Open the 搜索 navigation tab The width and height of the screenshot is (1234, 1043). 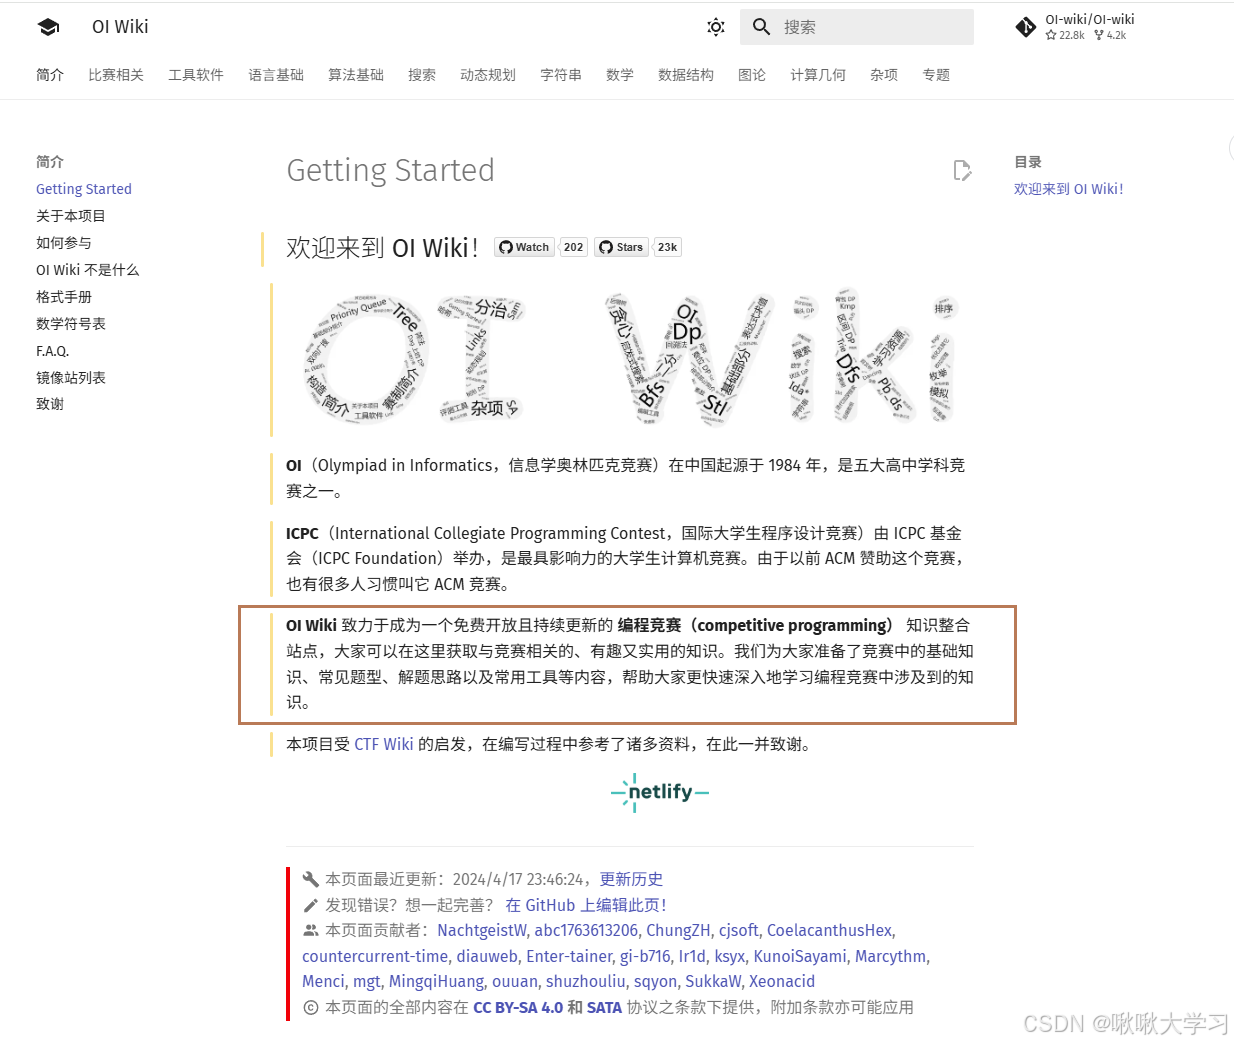(422, 75)
